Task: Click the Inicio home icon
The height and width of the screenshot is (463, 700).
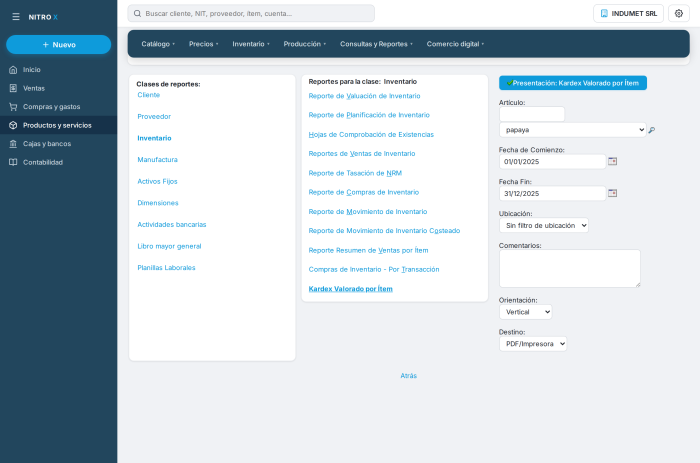Action: pos(13,70)
